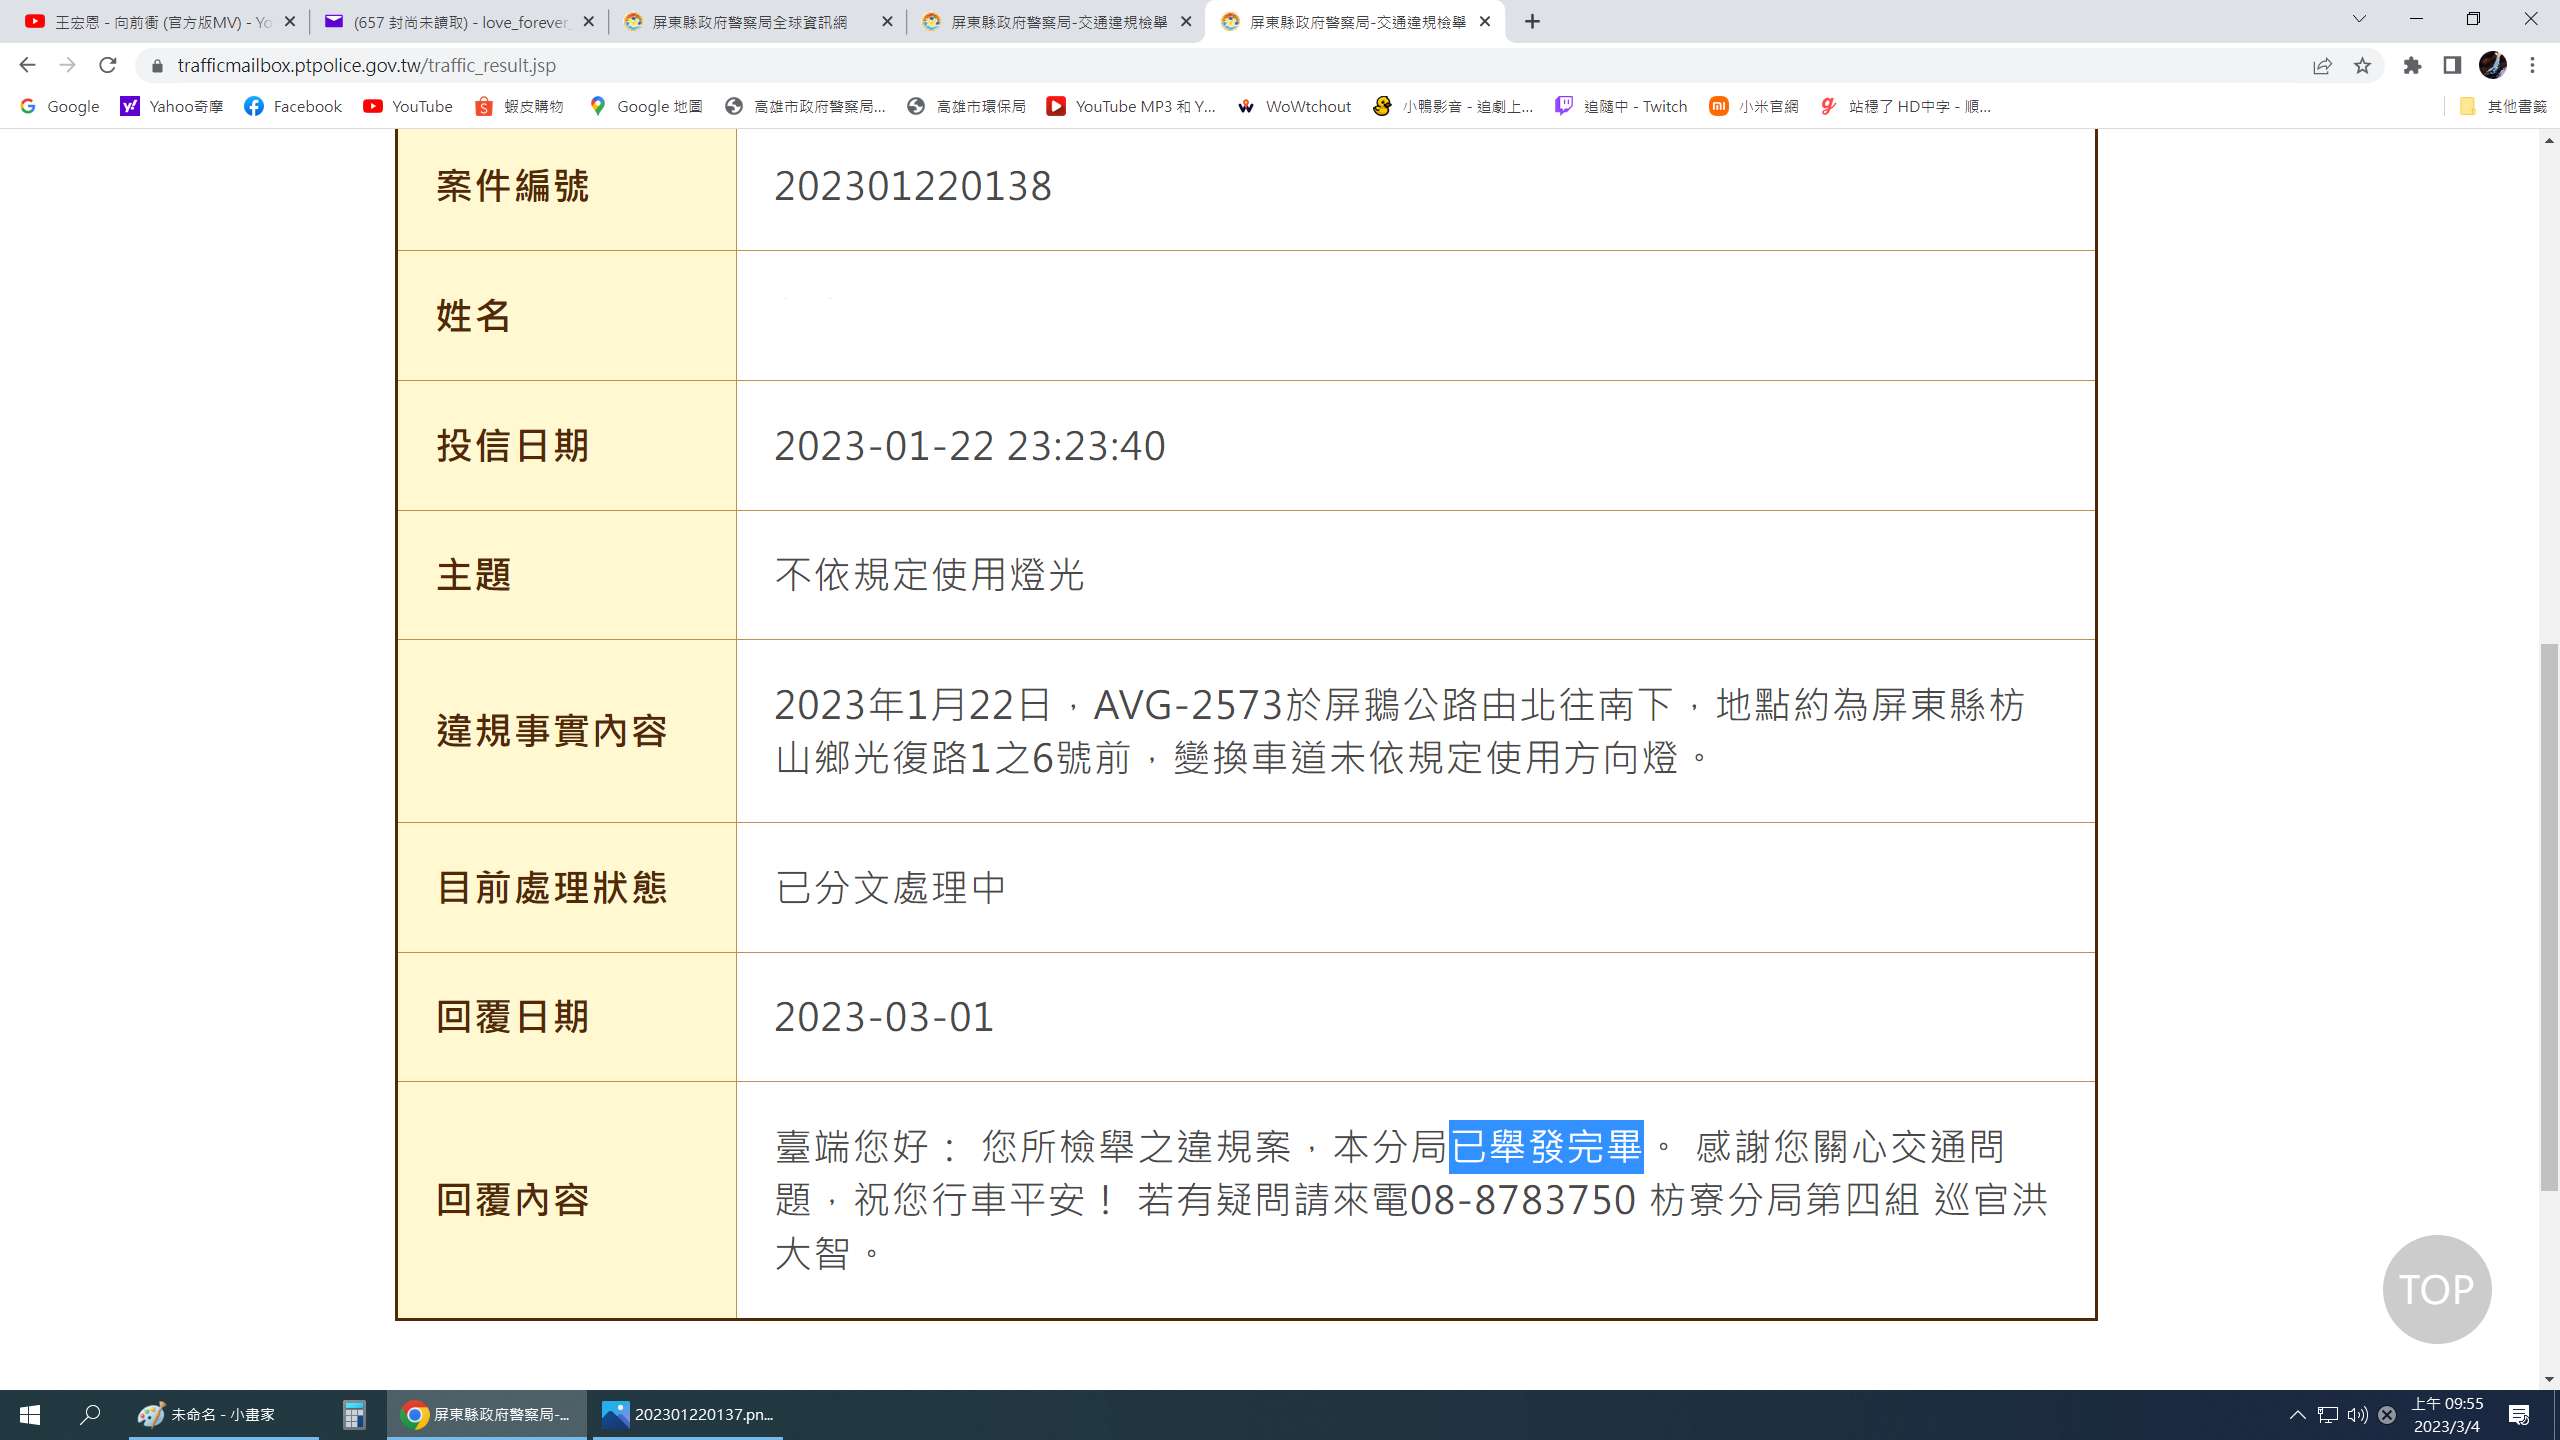The image size is (2560, 1440).
Task: Click the status 已分文處理中
Action: pyautogui.click(x=890, y=888)
